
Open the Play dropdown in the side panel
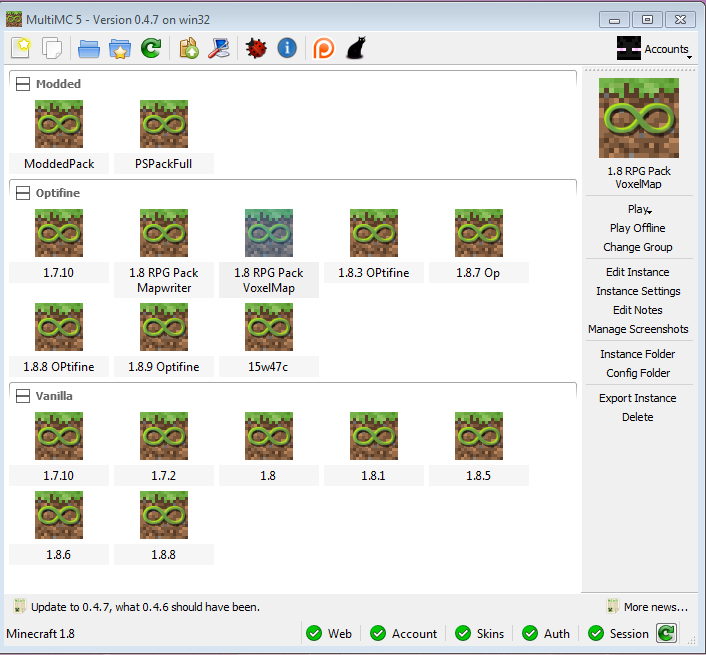pyautogui.click(x=639, y=209)
